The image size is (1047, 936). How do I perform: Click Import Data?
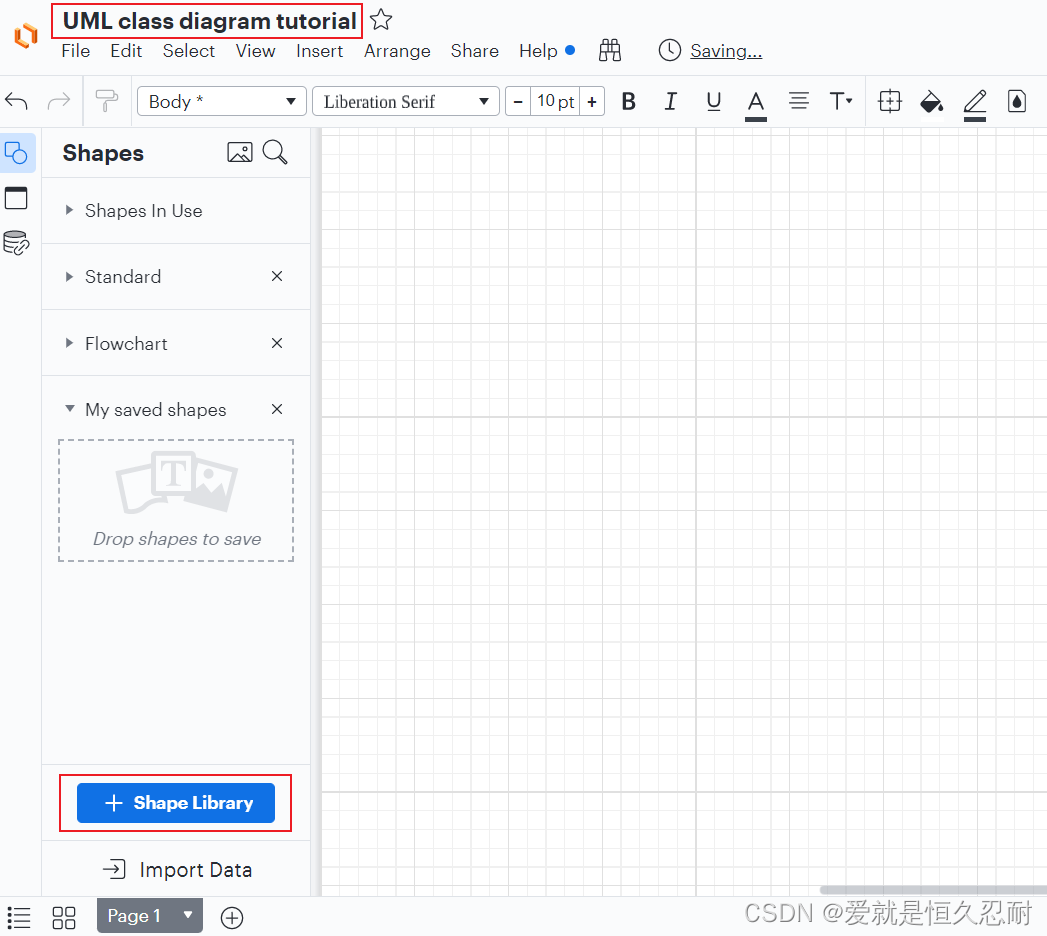click(177, 870)
